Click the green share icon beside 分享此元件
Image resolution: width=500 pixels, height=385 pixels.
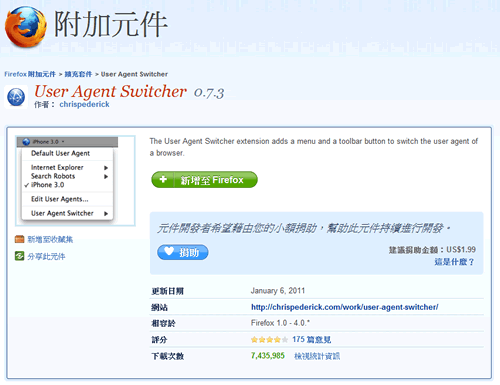tap(20, 256)
